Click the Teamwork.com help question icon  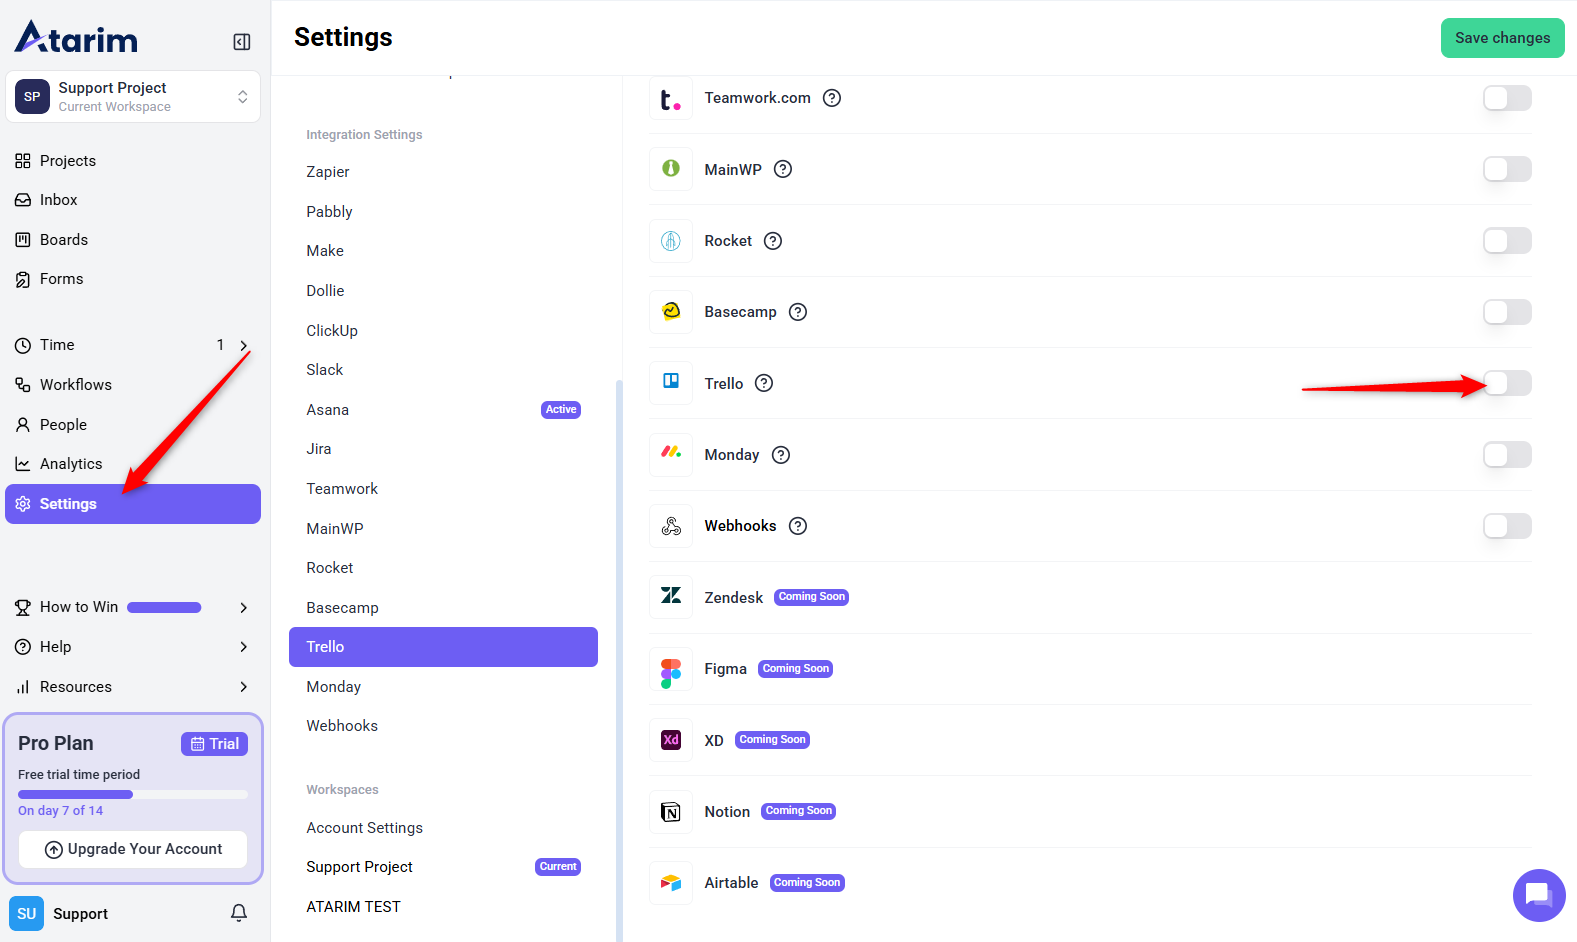pos(832,98)
